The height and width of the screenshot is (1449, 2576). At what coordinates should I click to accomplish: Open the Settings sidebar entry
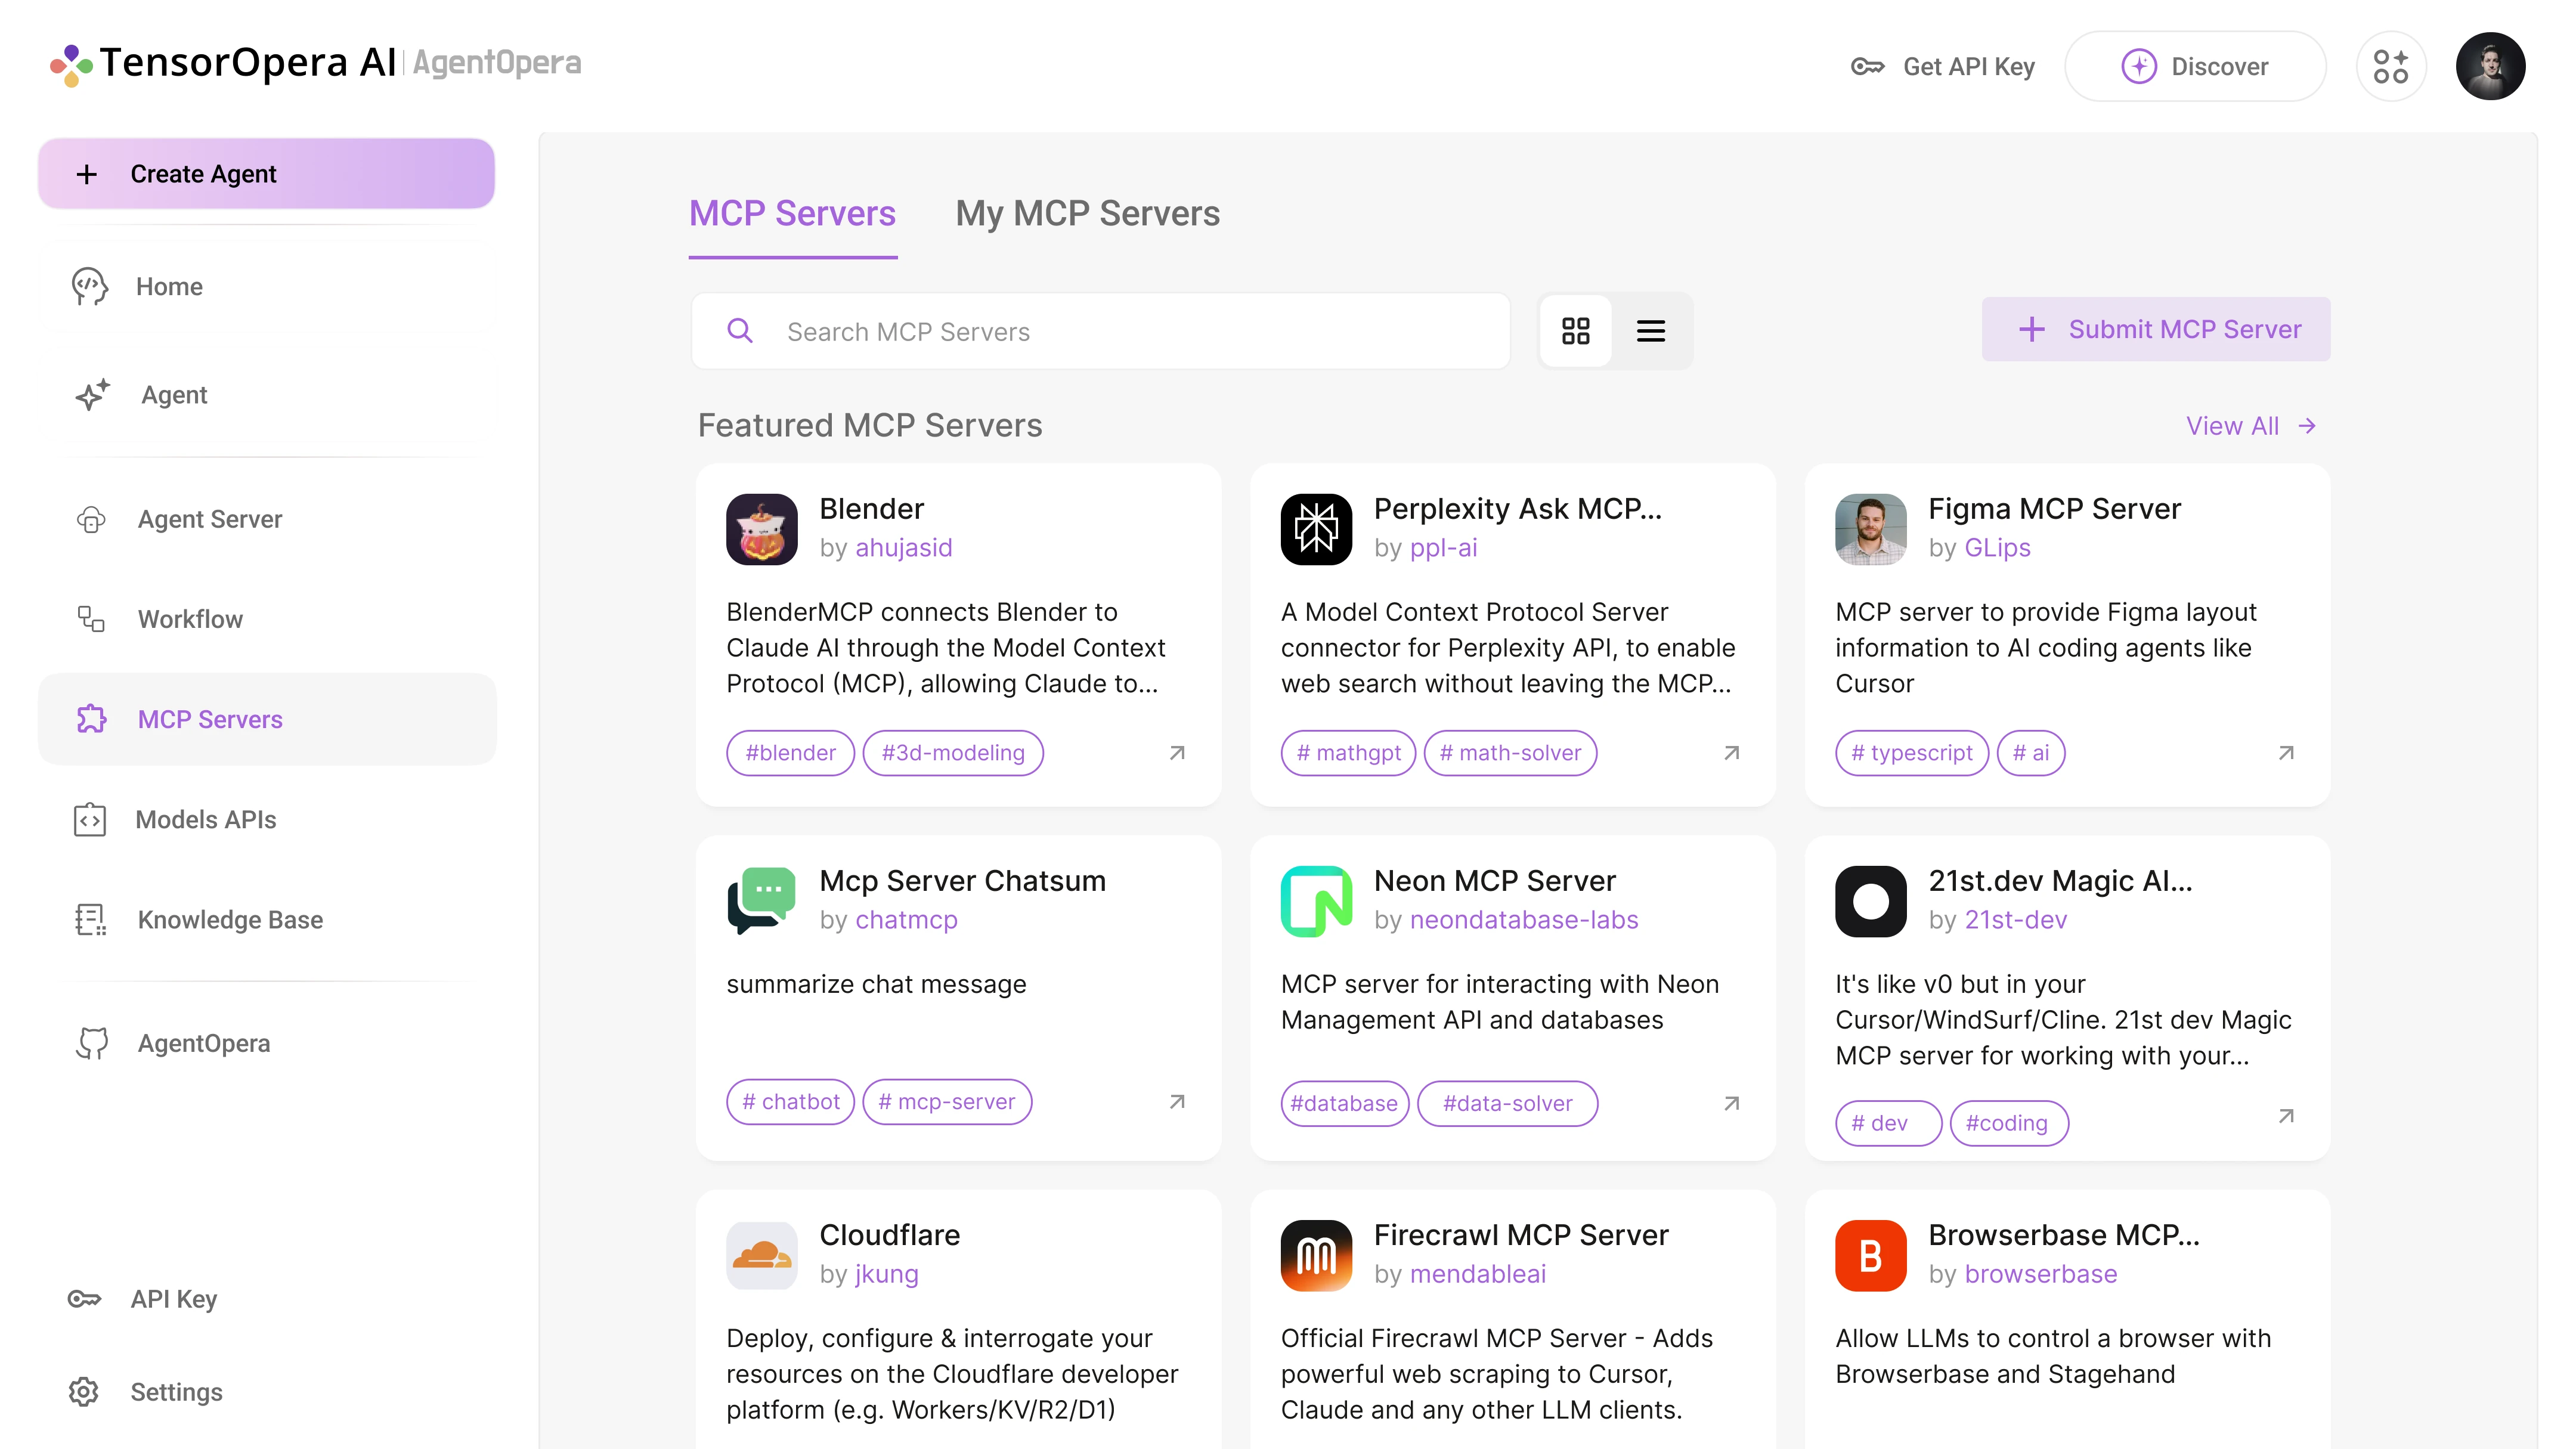[x=177, y=1391]
